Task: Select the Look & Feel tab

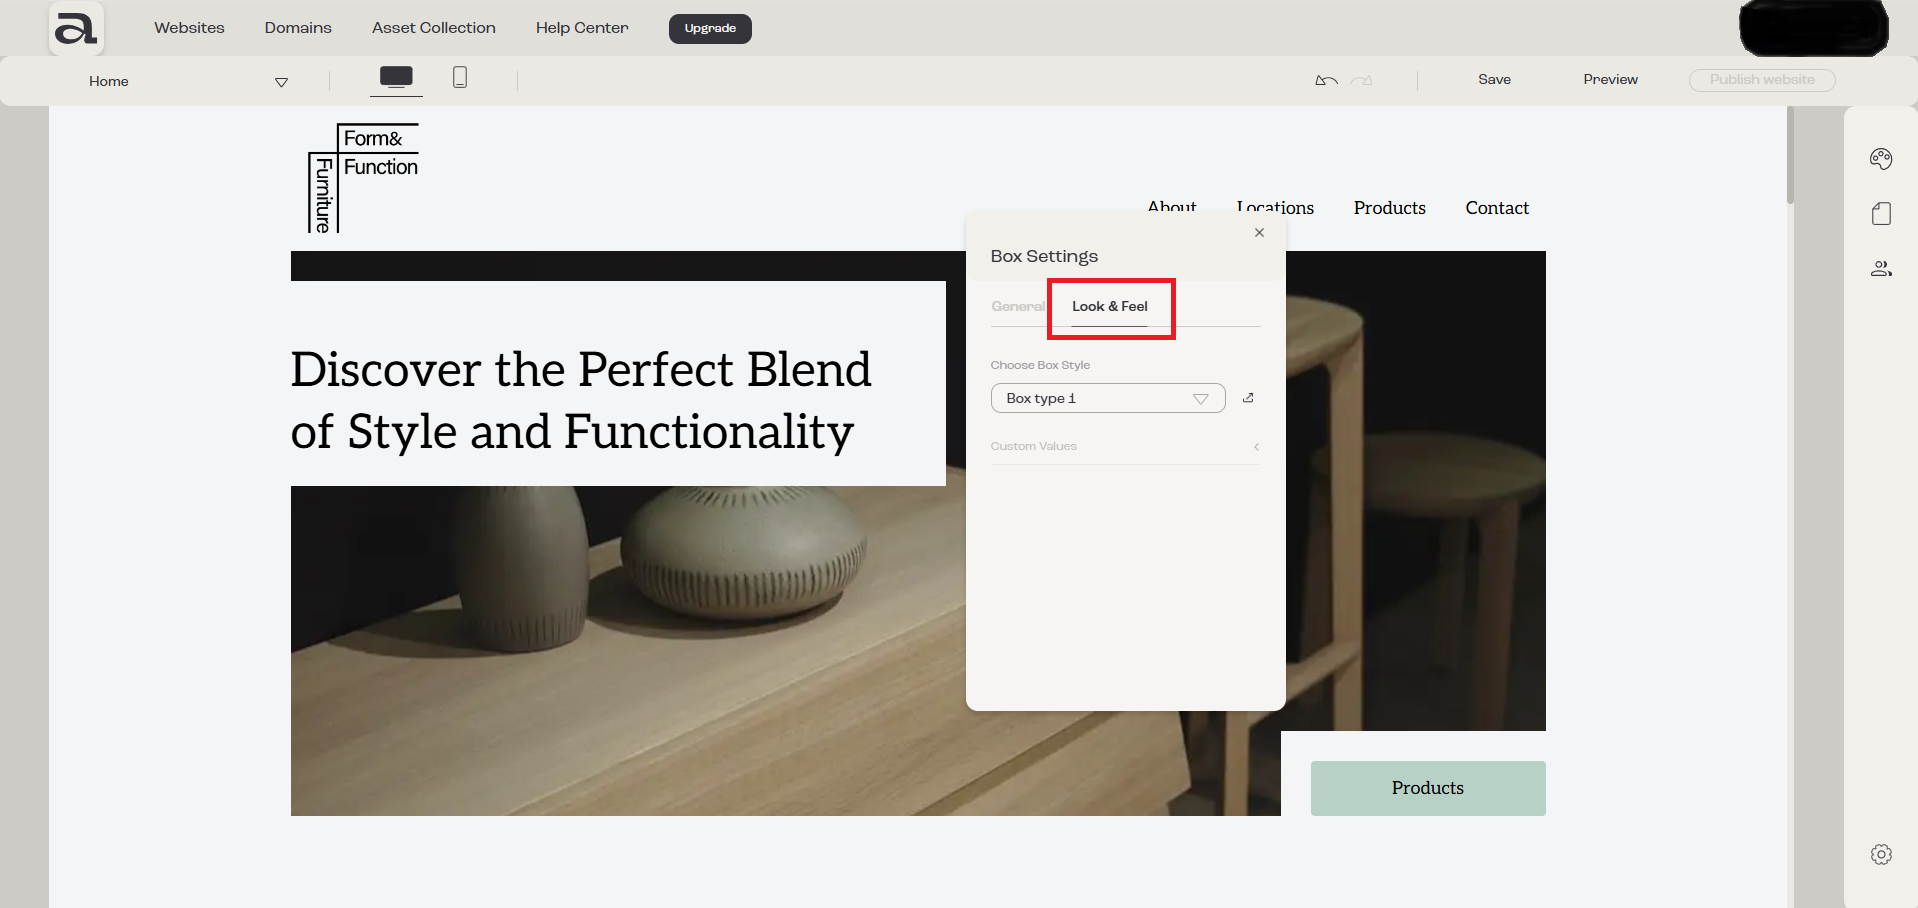Action: click(1109, 306)
